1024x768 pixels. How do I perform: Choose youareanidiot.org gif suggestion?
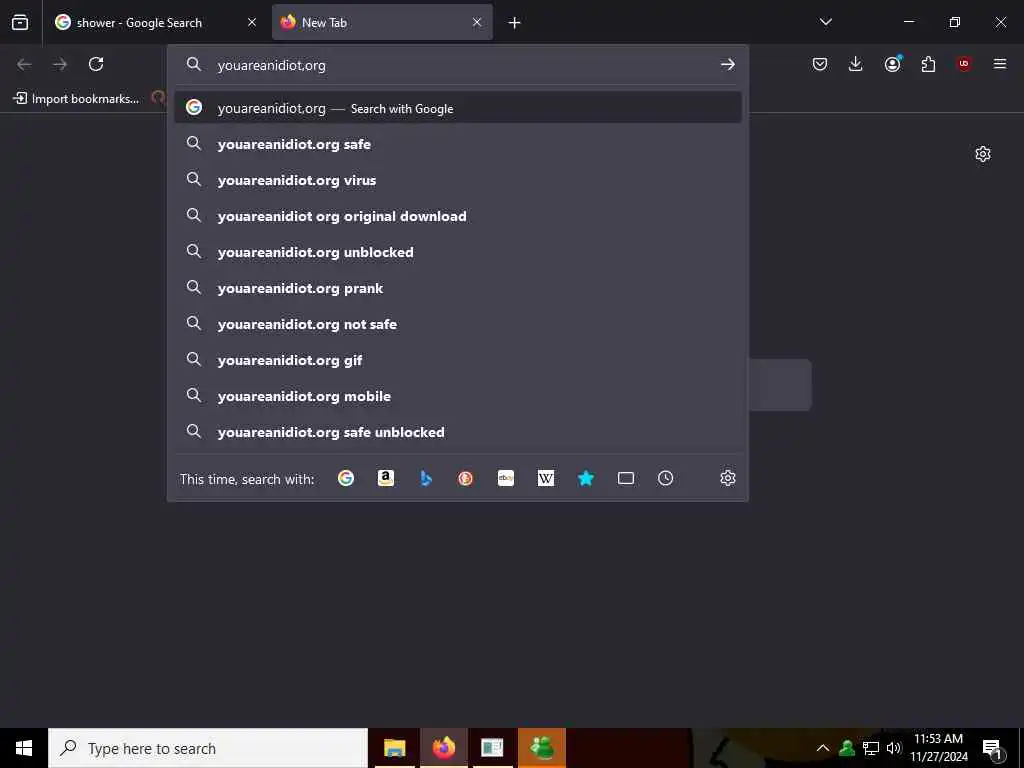click(458, 360)
